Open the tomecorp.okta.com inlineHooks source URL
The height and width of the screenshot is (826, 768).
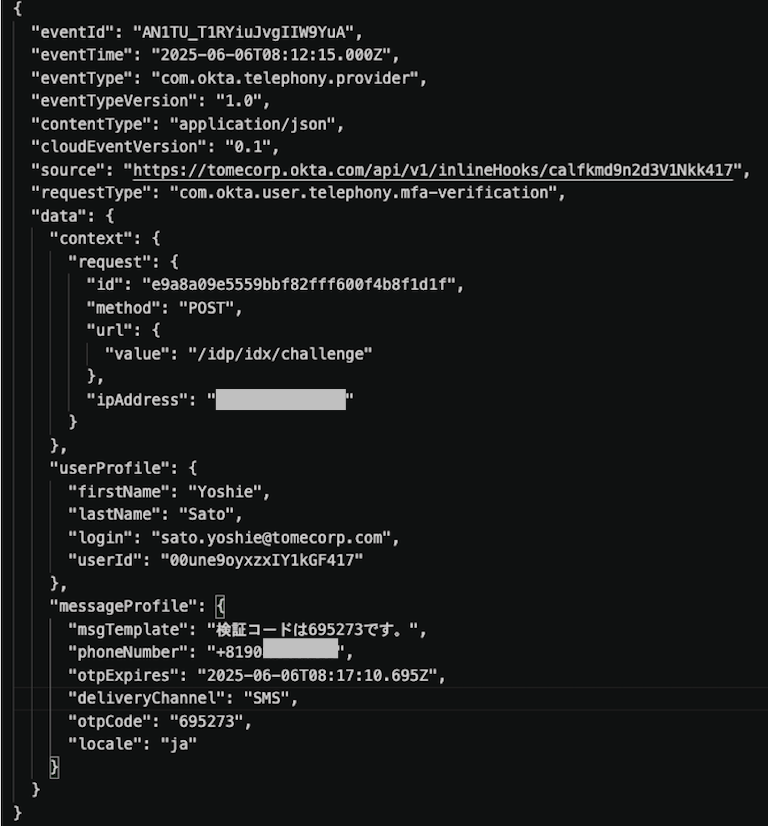coord(437,169)
